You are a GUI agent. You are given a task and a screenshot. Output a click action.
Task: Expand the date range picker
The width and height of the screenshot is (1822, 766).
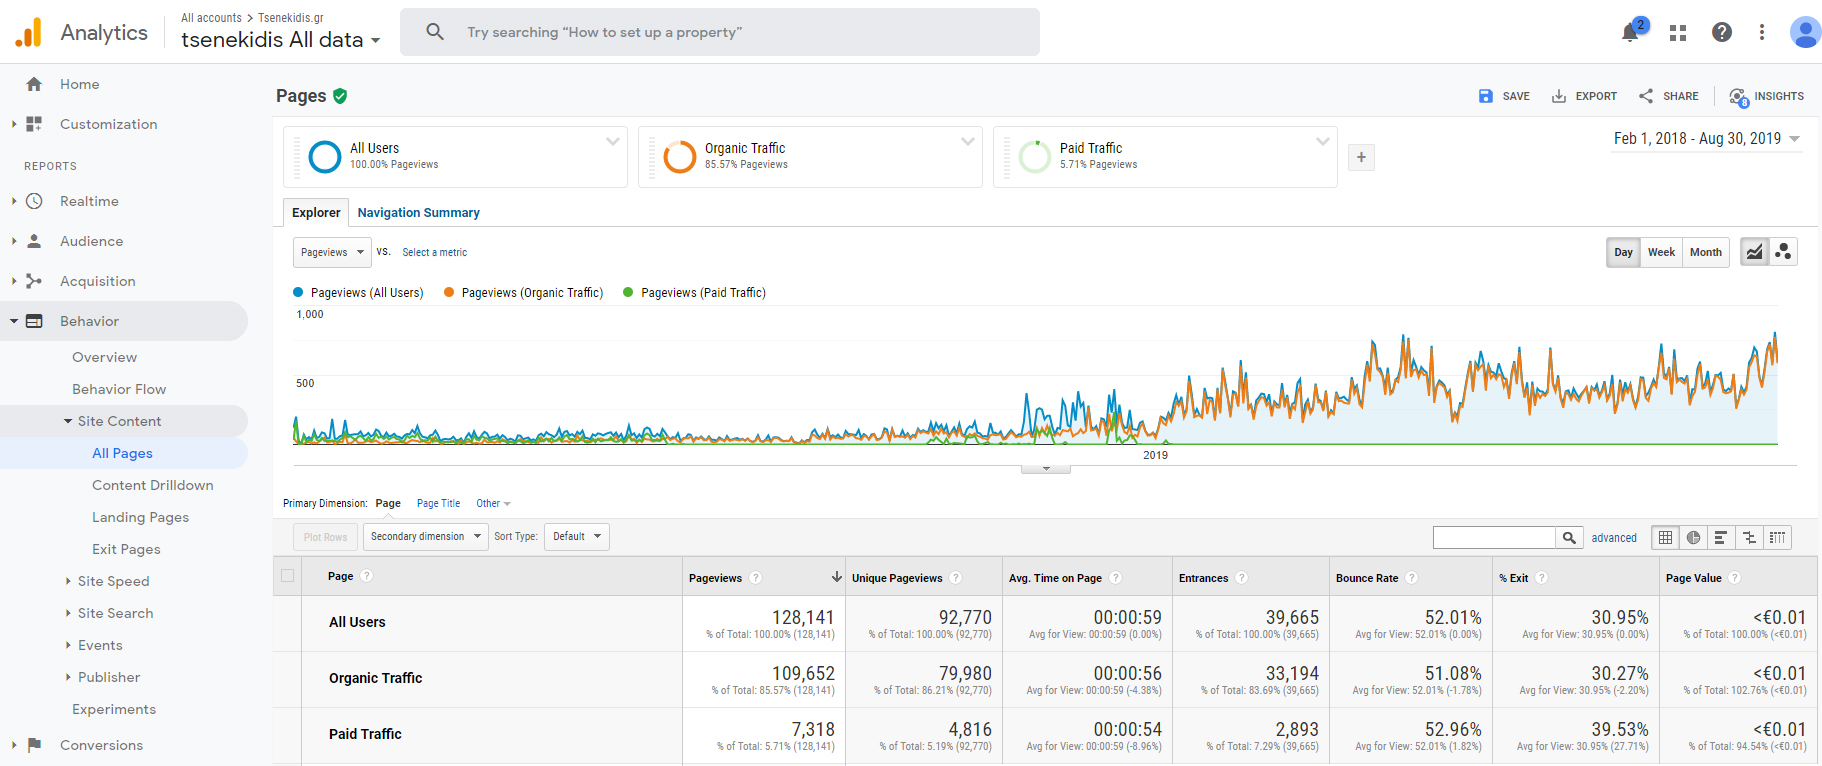click(x=1706, y=139)
